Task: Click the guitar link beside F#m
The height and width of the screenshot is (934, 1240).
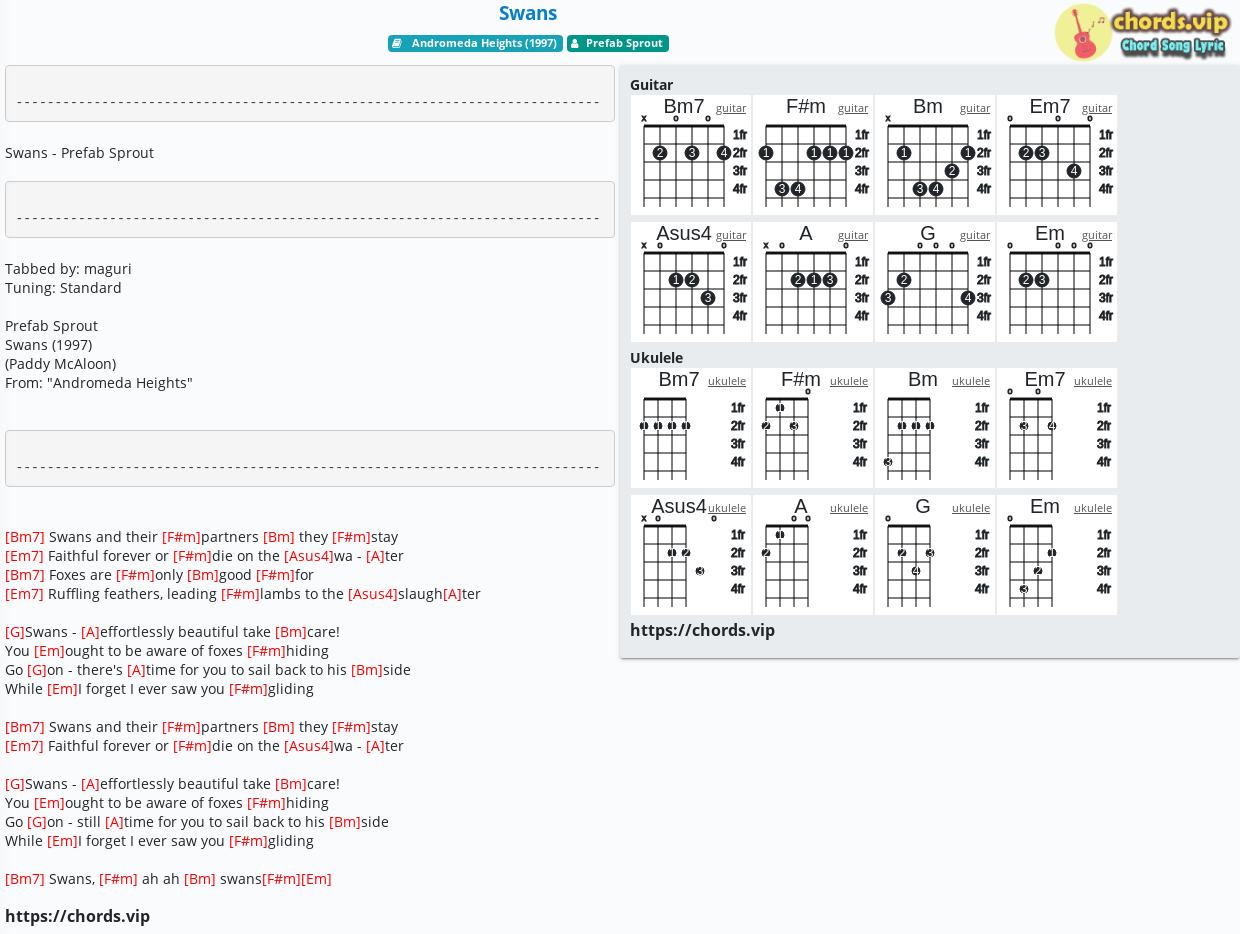Action: pyautogui.click(x=853, y=108)
